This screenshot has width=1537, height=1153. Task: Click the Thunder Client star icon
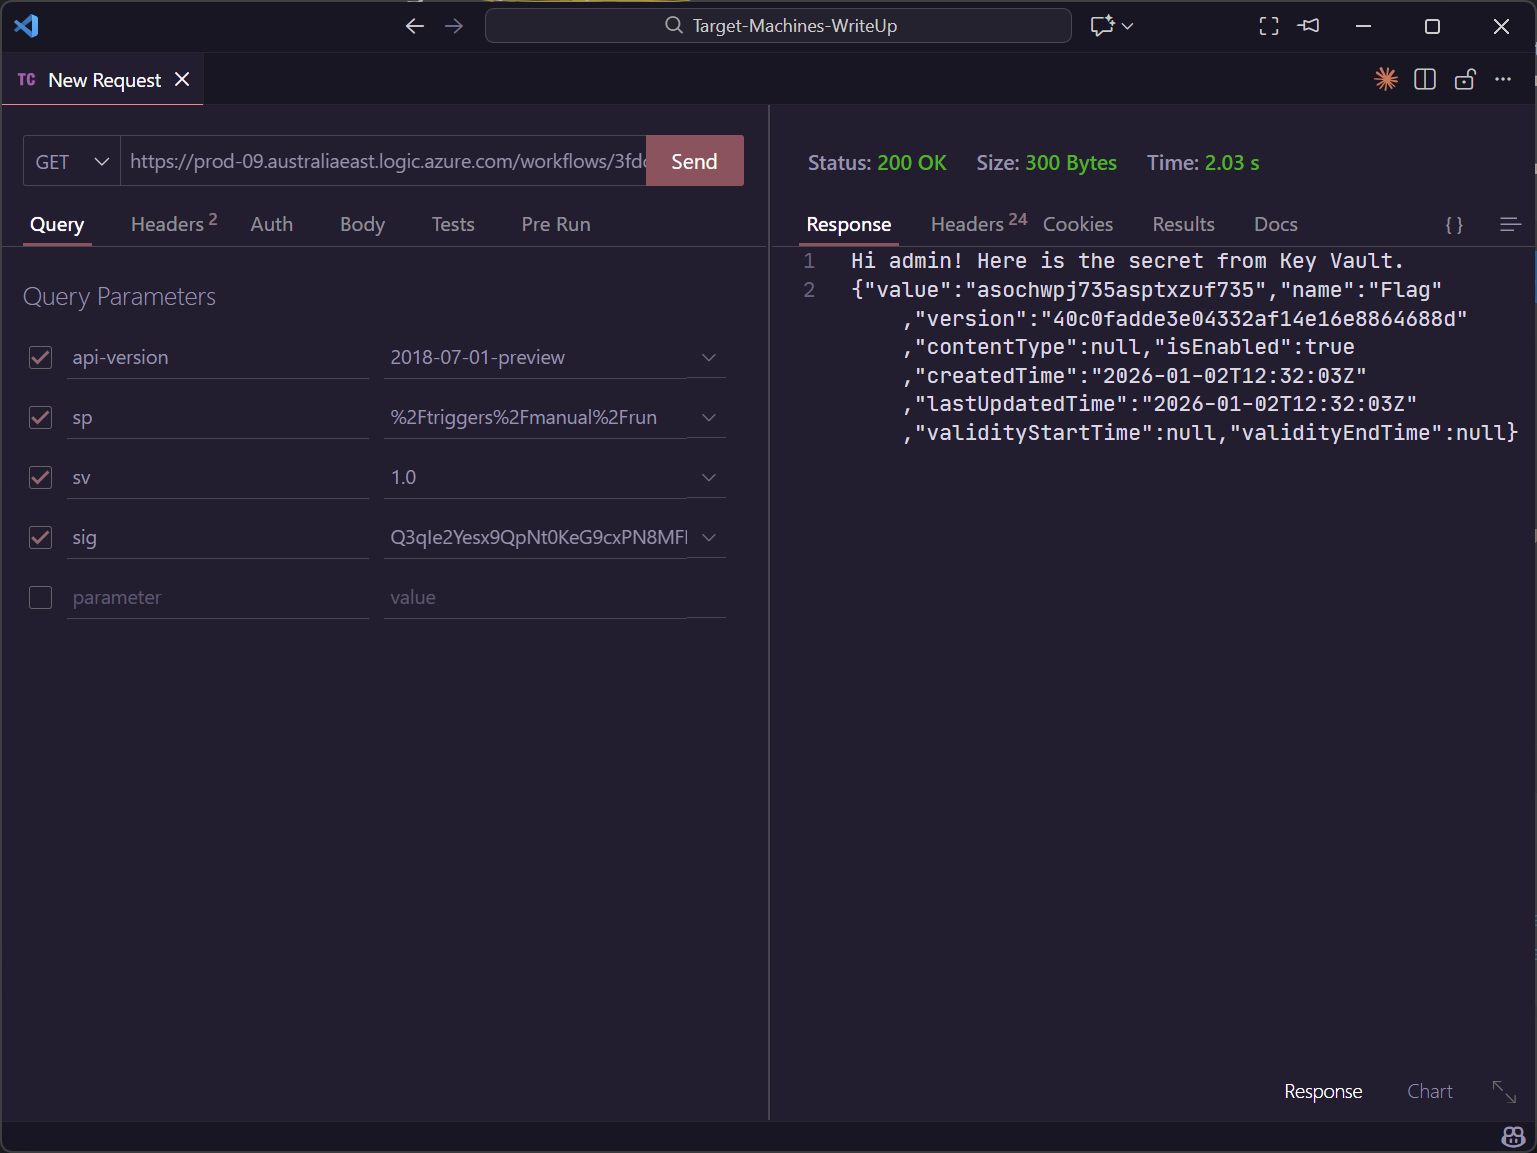(x=1385, y=80)
